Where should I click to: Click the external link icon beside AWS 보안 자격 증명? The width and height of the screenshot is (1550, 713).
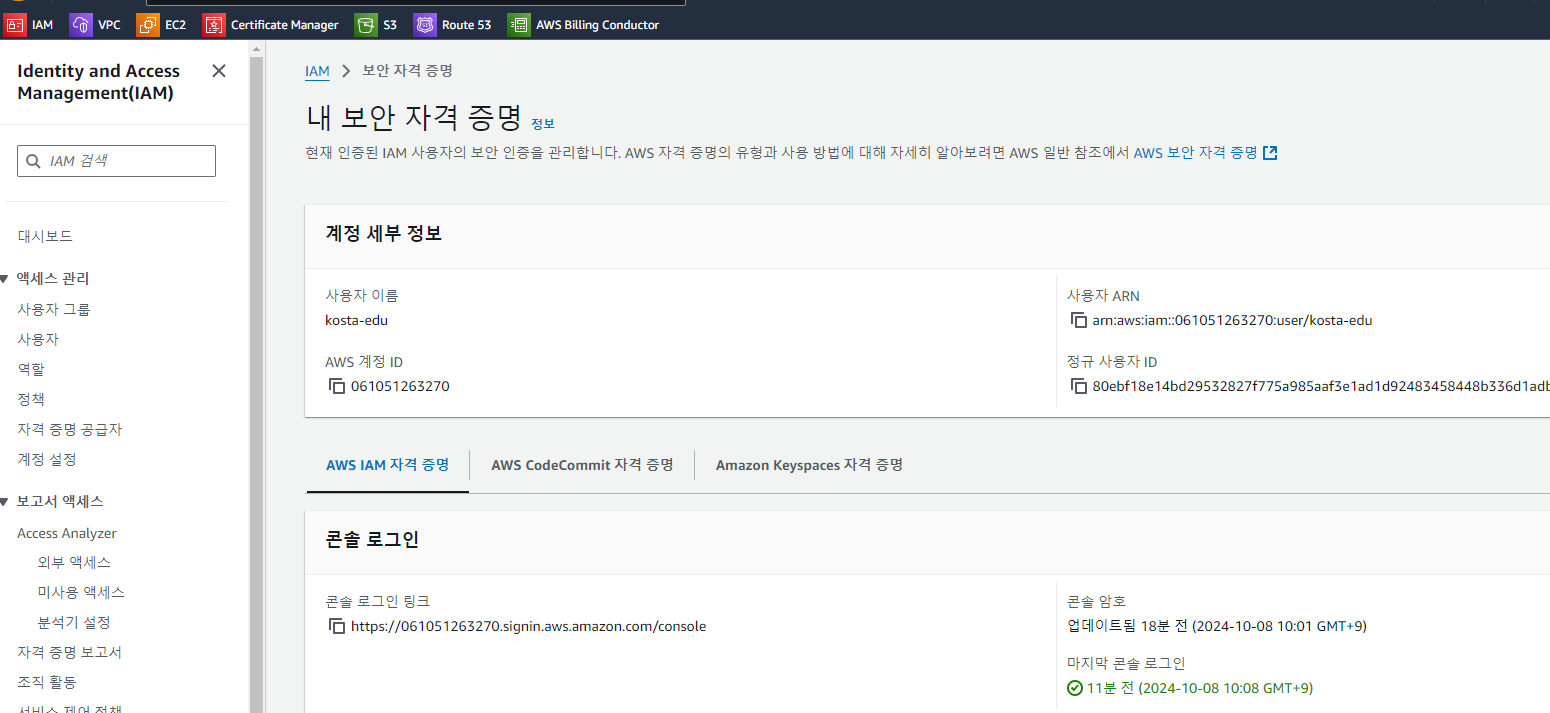point(1271,153)
